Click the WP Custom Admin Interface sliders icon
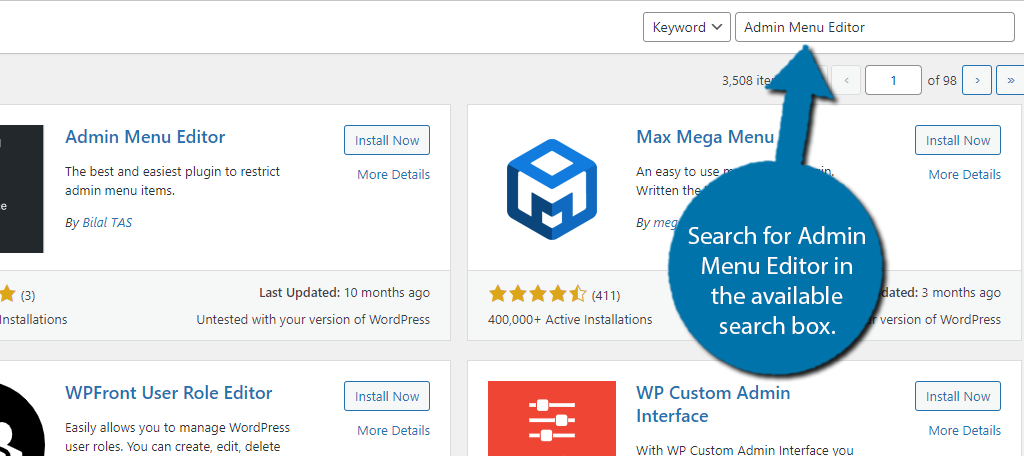The width and height of the screenshot is (1024, 456). 552,419
